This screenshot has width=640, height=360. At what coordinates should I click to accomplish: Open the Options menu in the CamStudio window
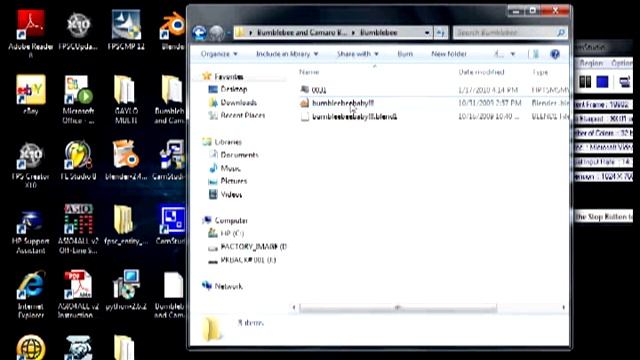click(622, 63)
